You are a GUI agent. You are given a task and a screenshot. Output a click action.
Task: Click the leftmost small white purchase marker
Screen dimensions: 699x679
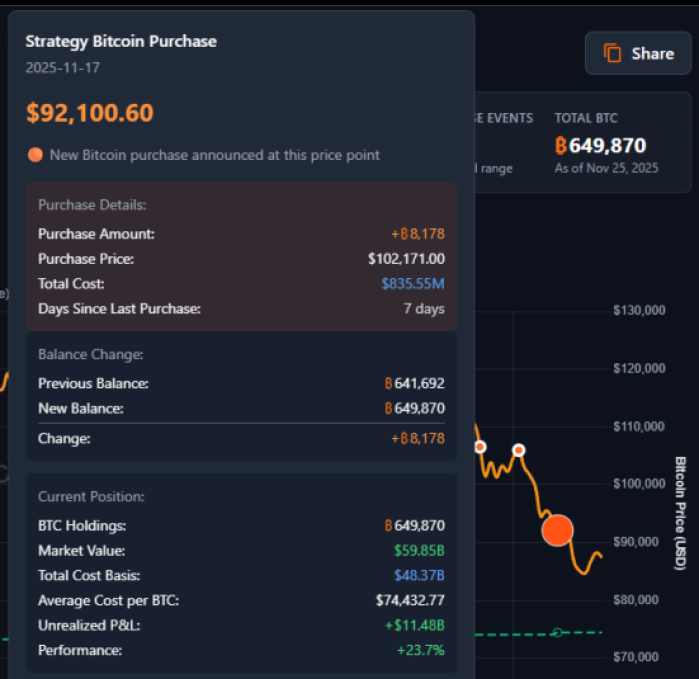(480, 446)
